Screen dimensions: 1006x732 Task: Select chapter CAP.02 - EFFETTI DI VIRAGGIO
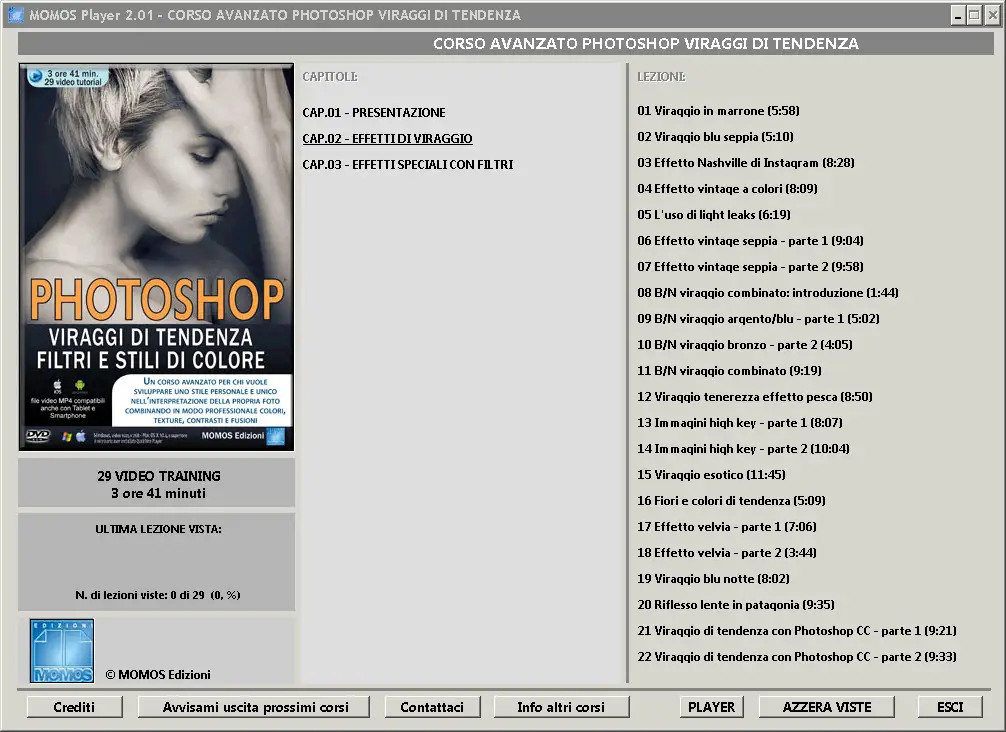click(x=387, y=139)
